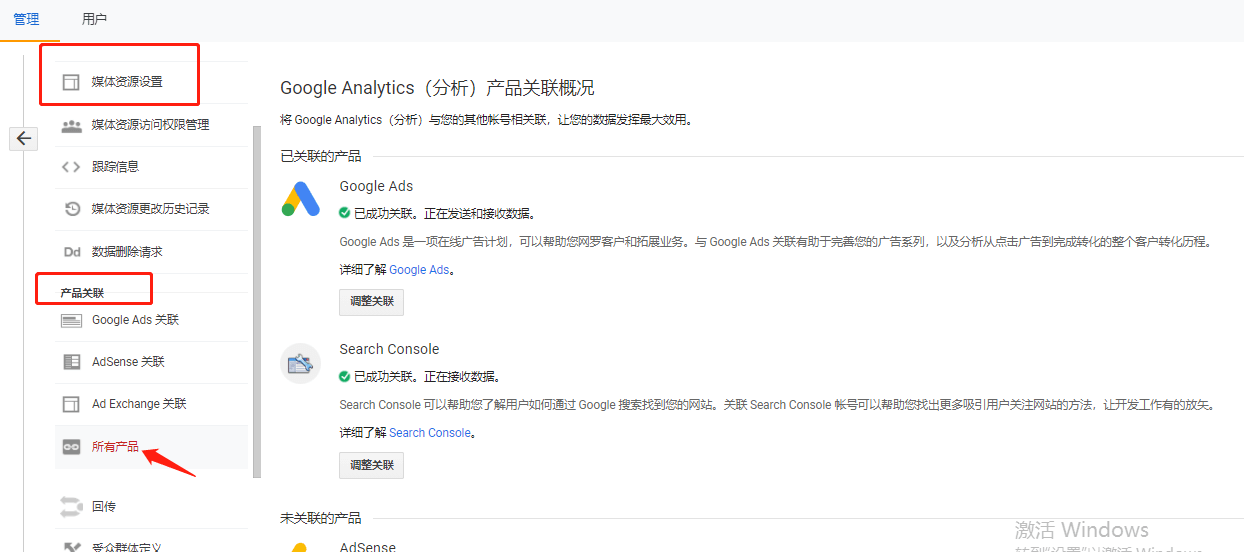Screen dimensions: 1244x552
Task: Open 媒体资源更改历史记录
Action: 152,209
